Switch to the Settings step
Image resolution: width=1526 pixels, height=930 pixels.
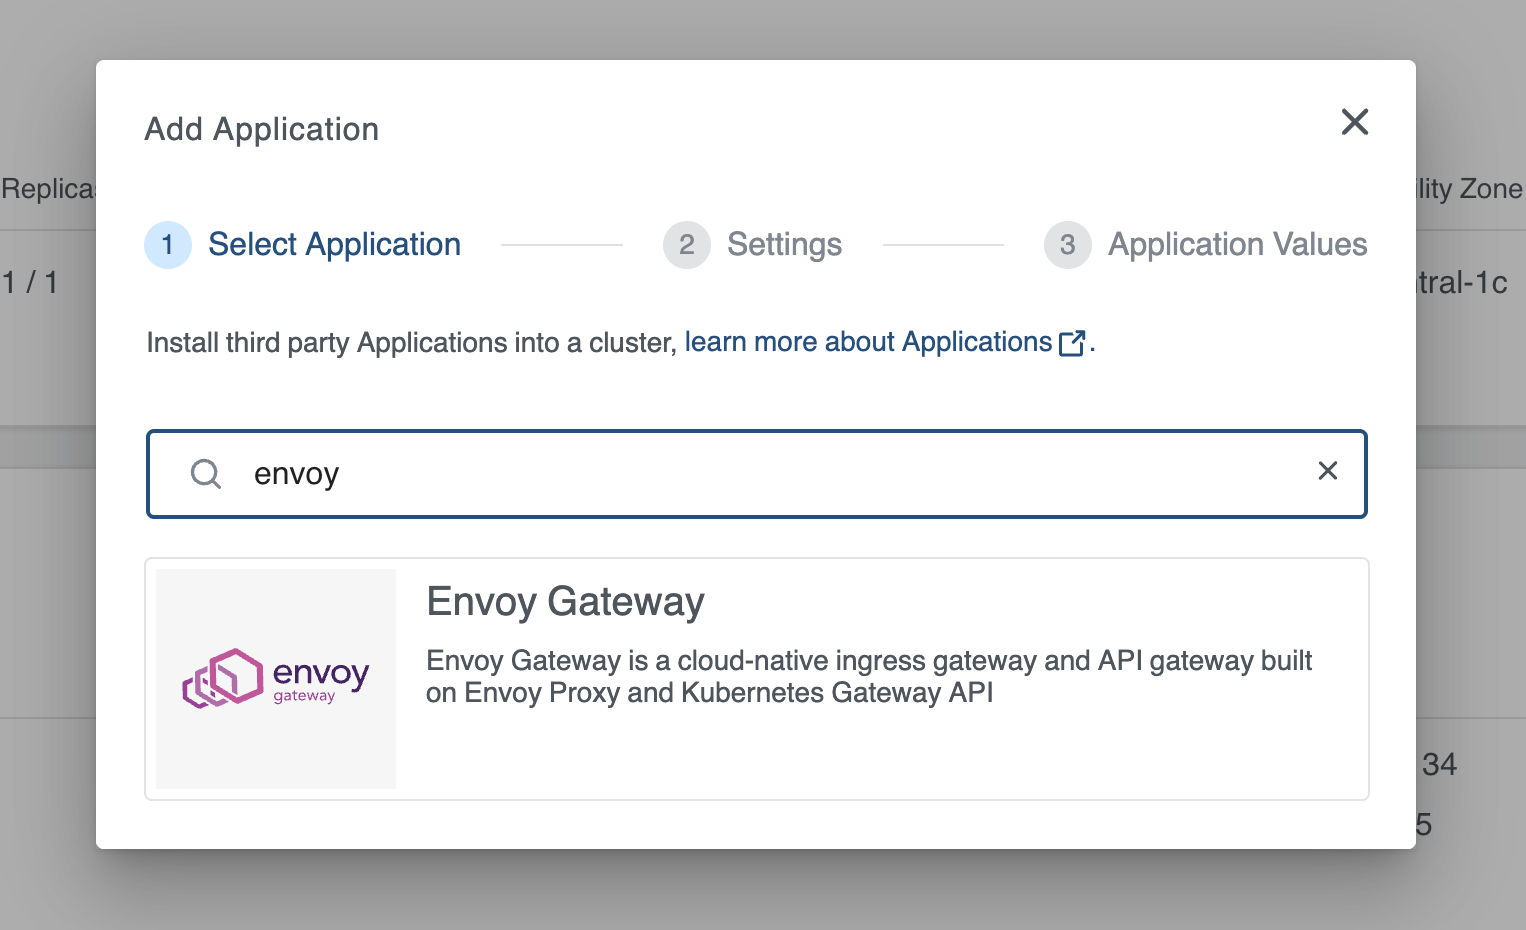click(x=784, y=244)
